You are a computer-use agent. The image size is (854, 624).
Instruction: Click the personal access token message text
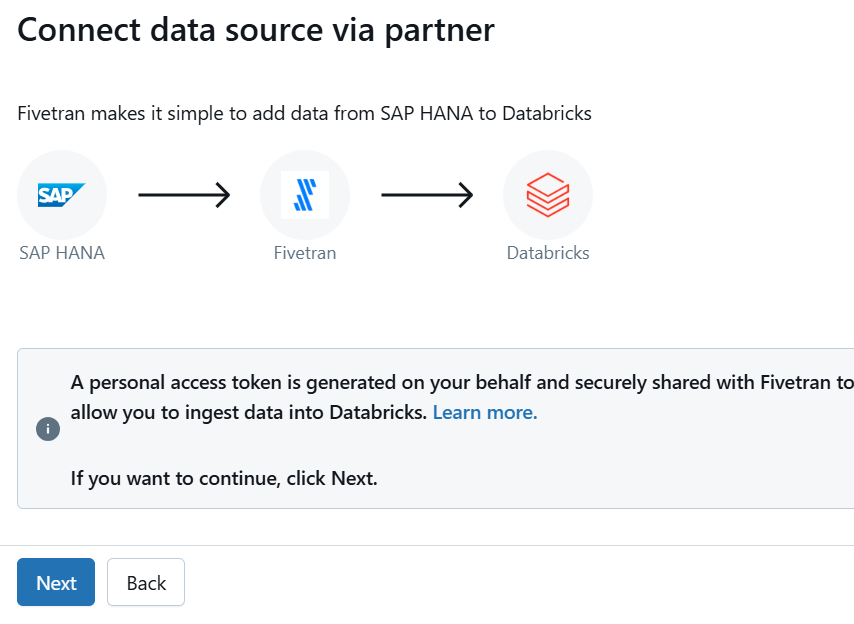coord(462,397)
